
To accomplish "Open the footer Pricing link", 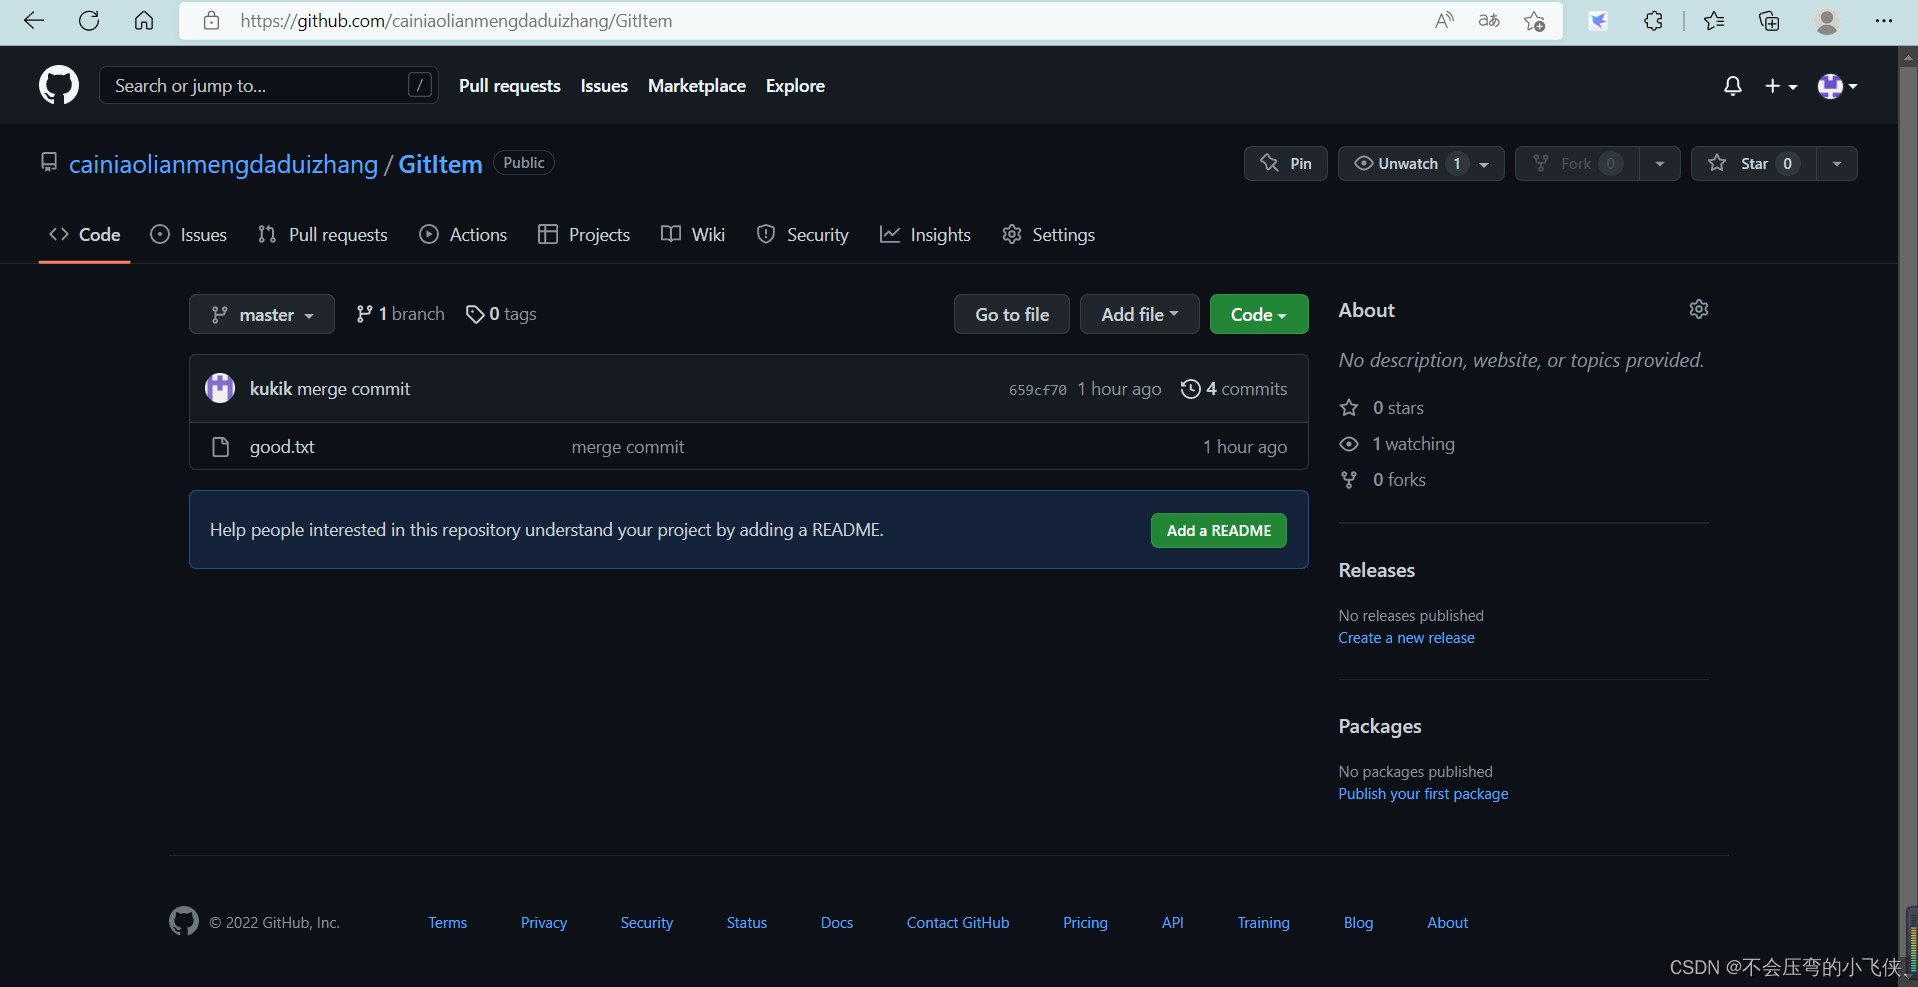I will pyautogui.click(x=1085, y=923).
